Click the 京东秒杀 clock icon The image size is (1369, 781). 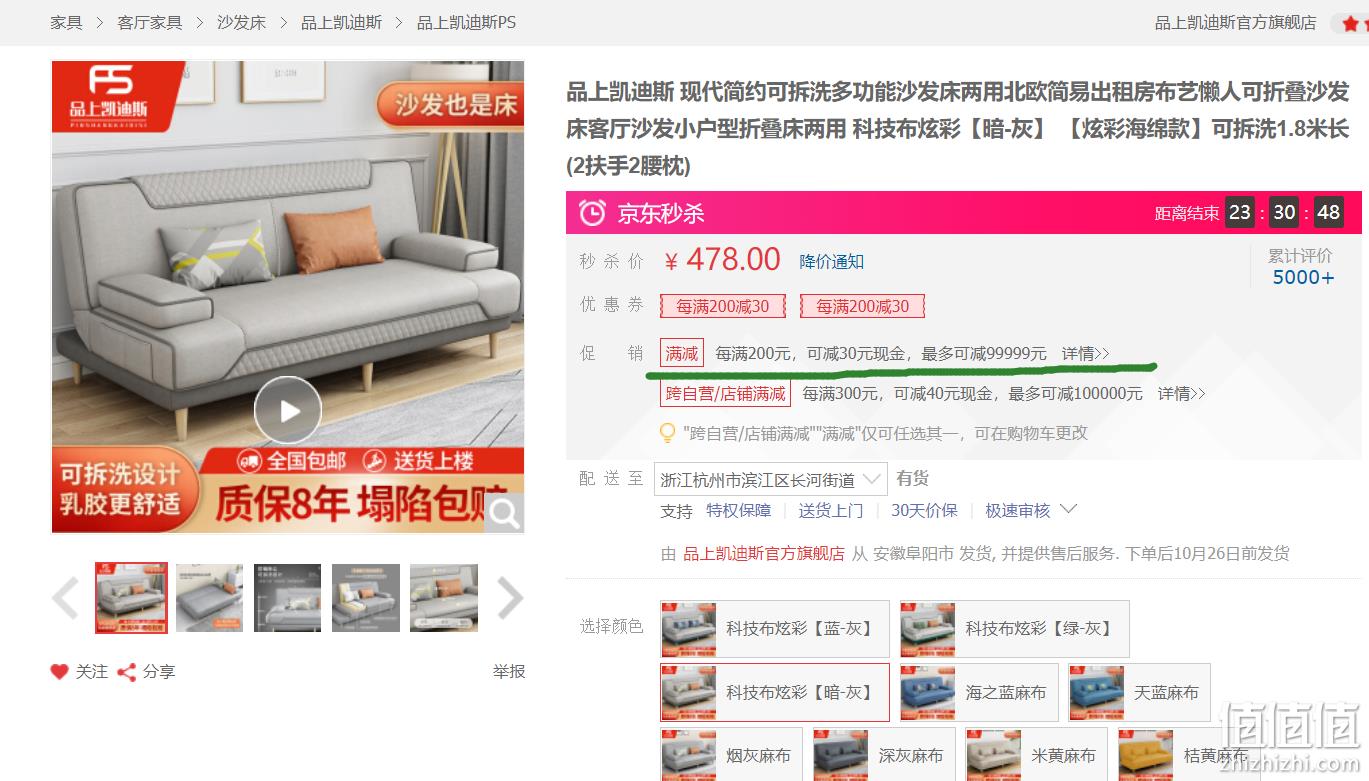click(x=592, y=212)
